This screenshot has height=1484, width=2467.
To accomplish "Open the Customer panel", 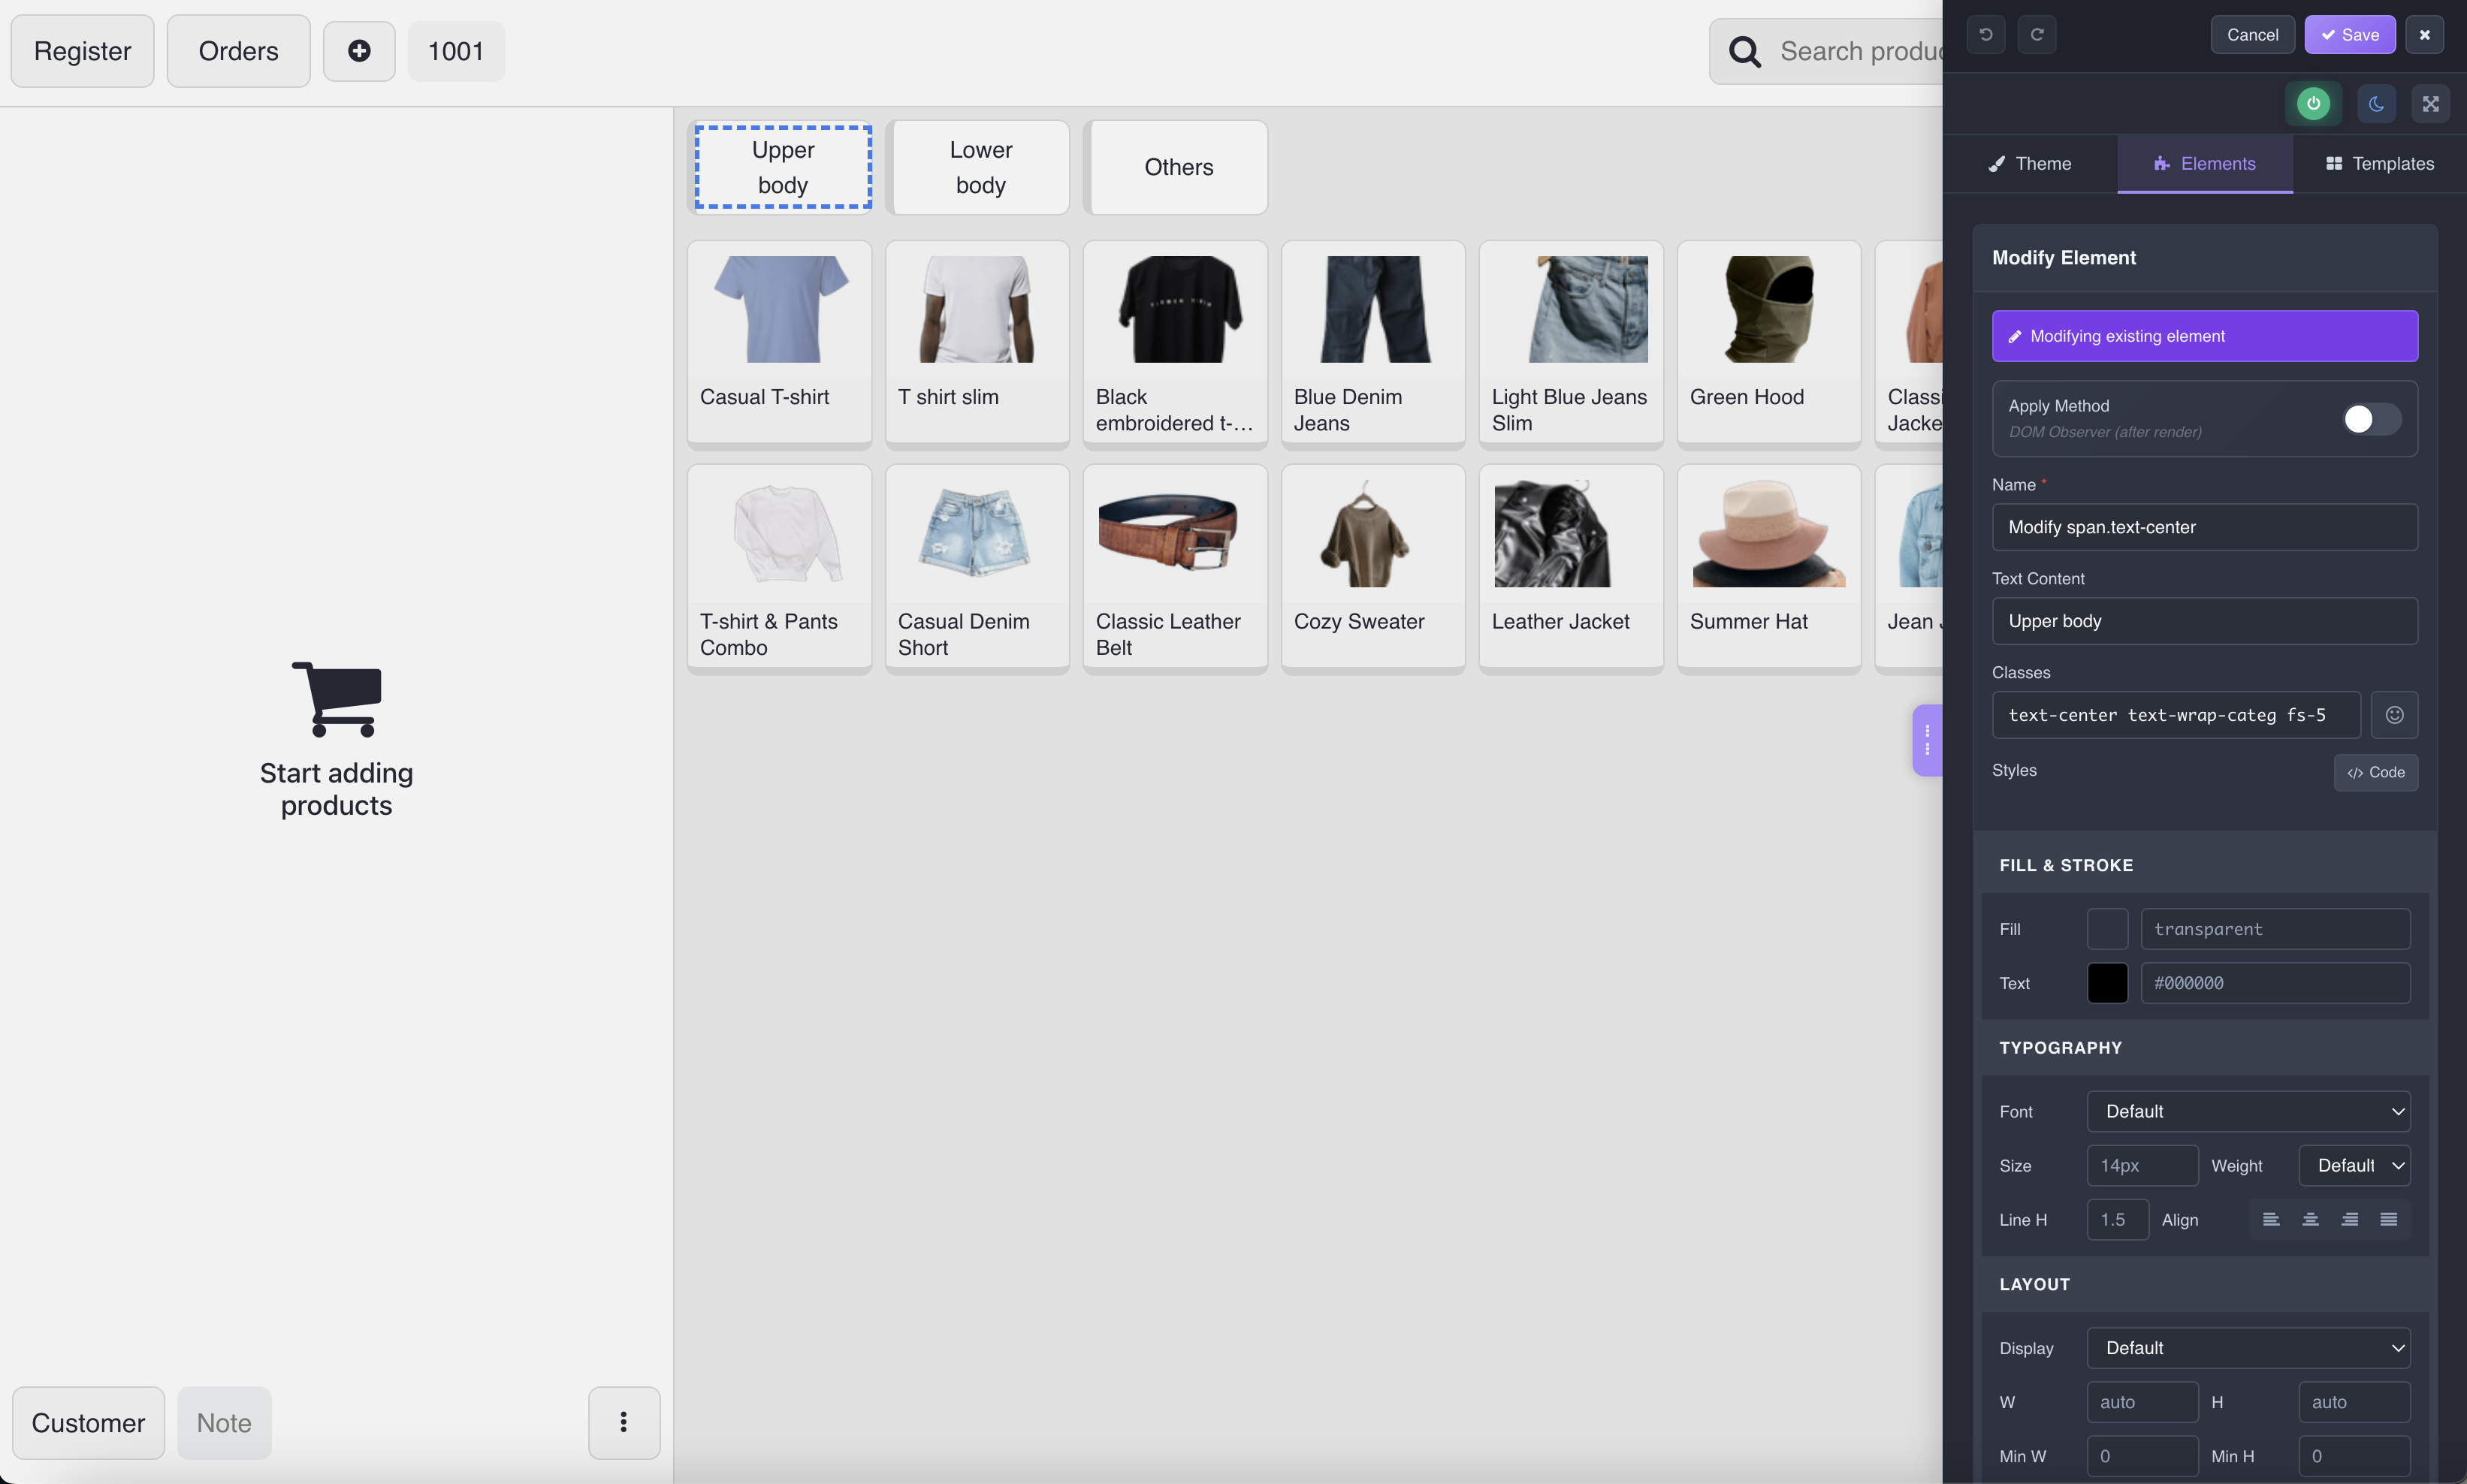I will coord(87,1422).
